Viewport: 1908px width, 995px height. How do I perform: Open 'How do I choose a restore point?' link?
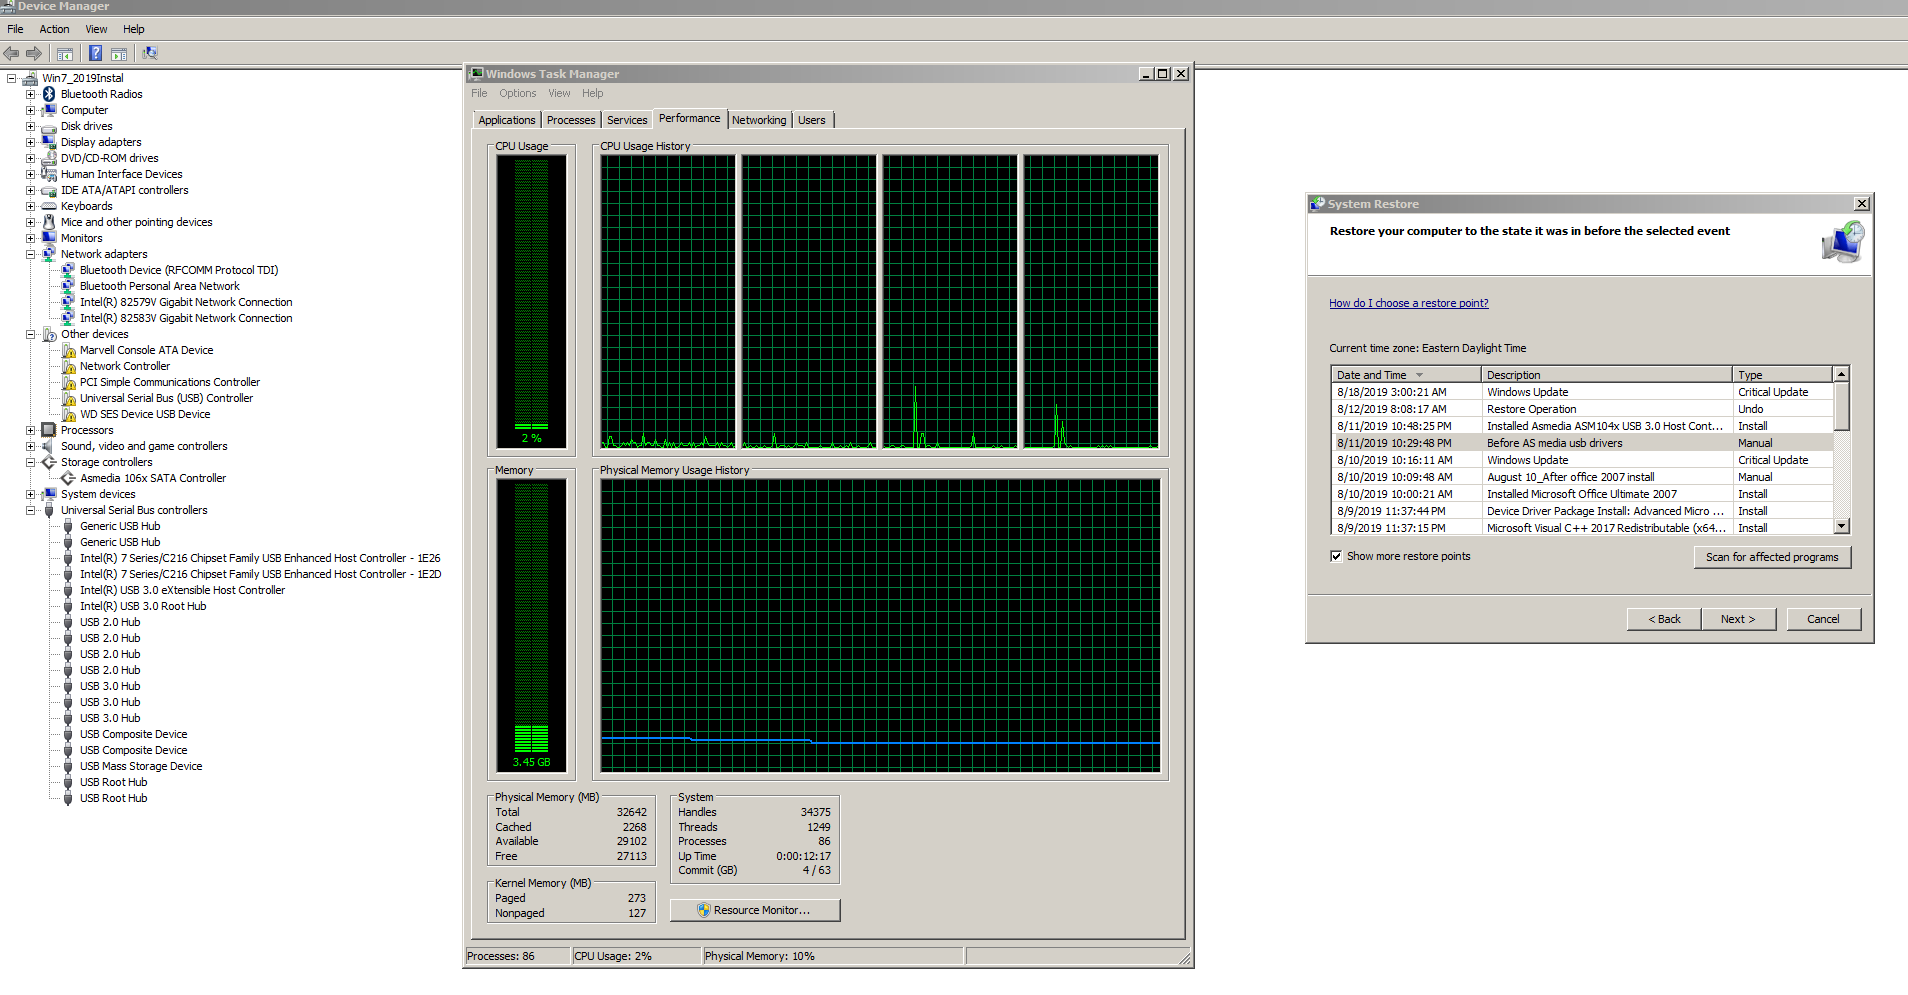point(1408,303)
